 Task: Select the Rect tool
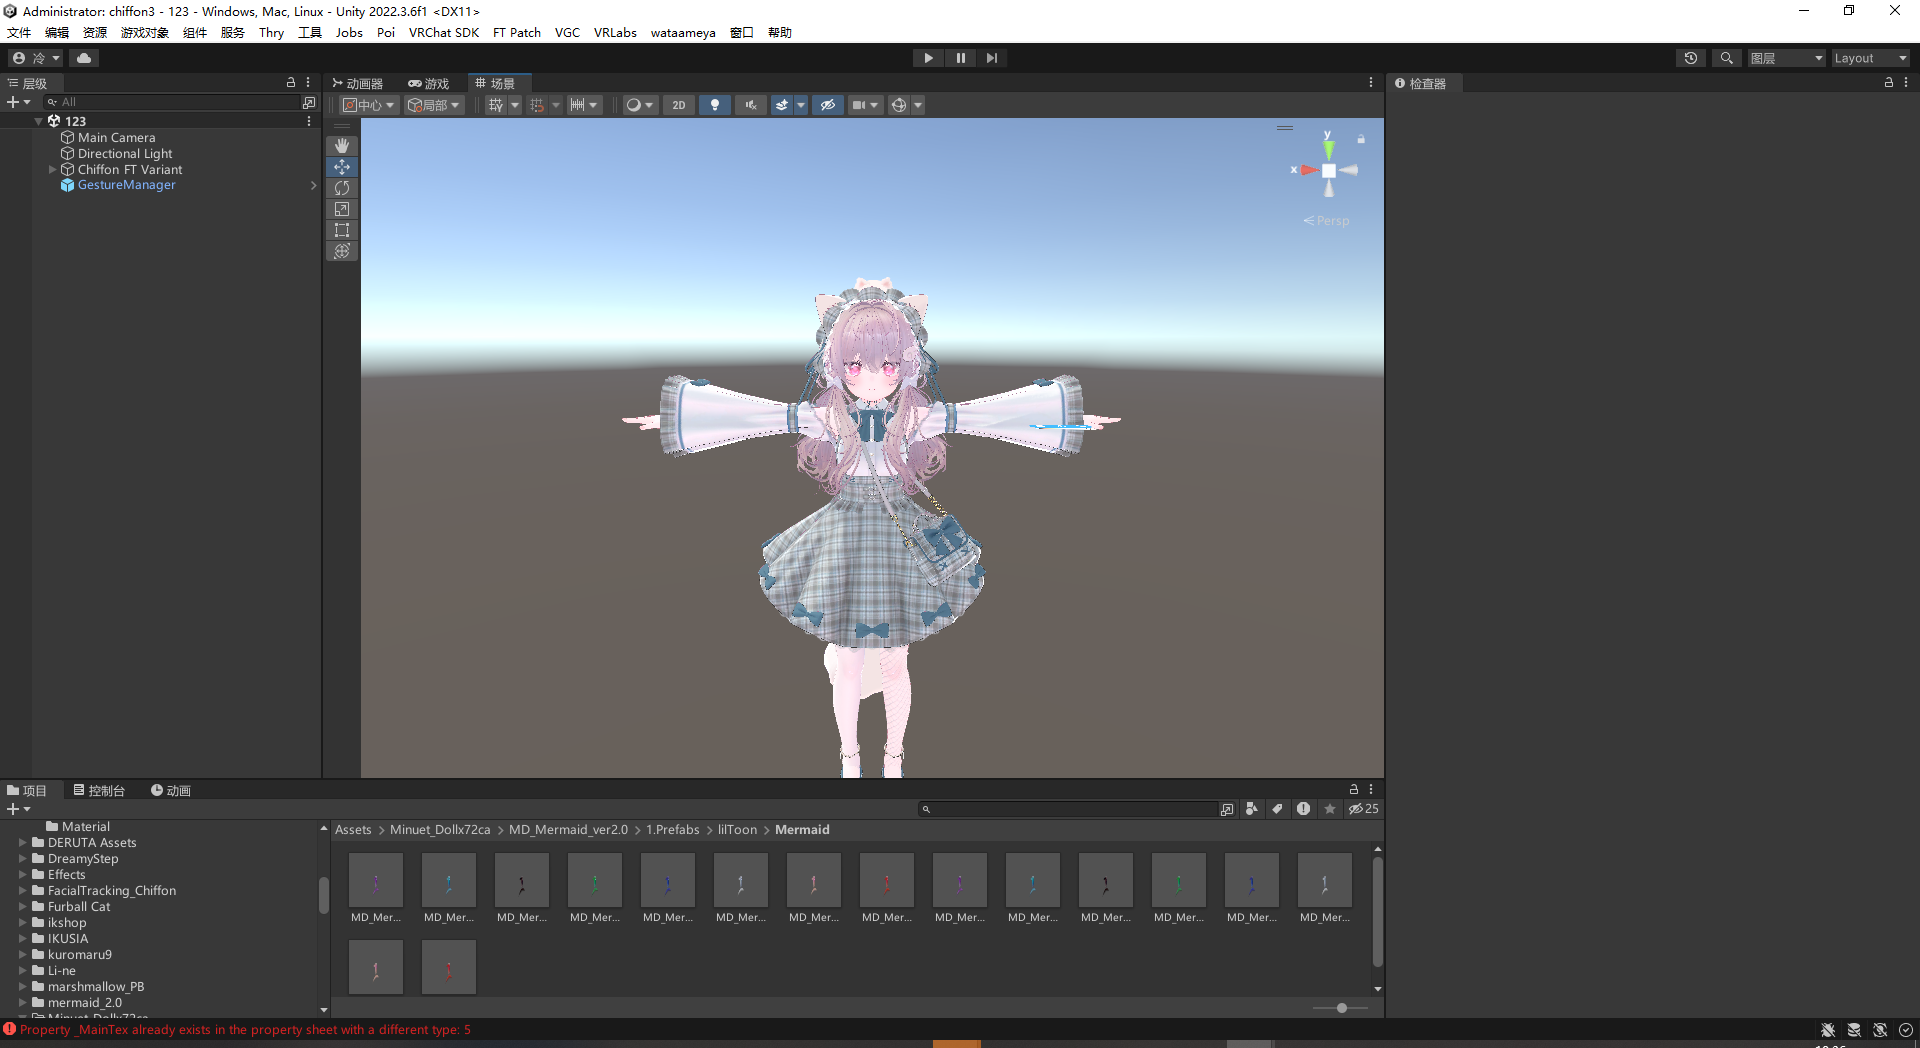(342, 230)
